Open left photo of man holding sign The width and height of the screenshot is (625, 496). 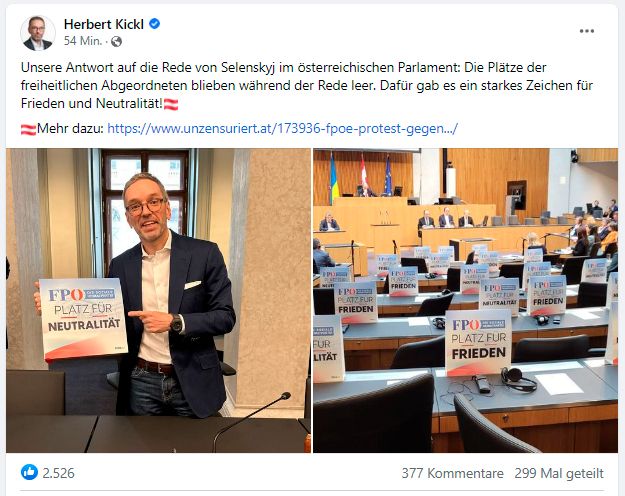[x=158, y=301]
